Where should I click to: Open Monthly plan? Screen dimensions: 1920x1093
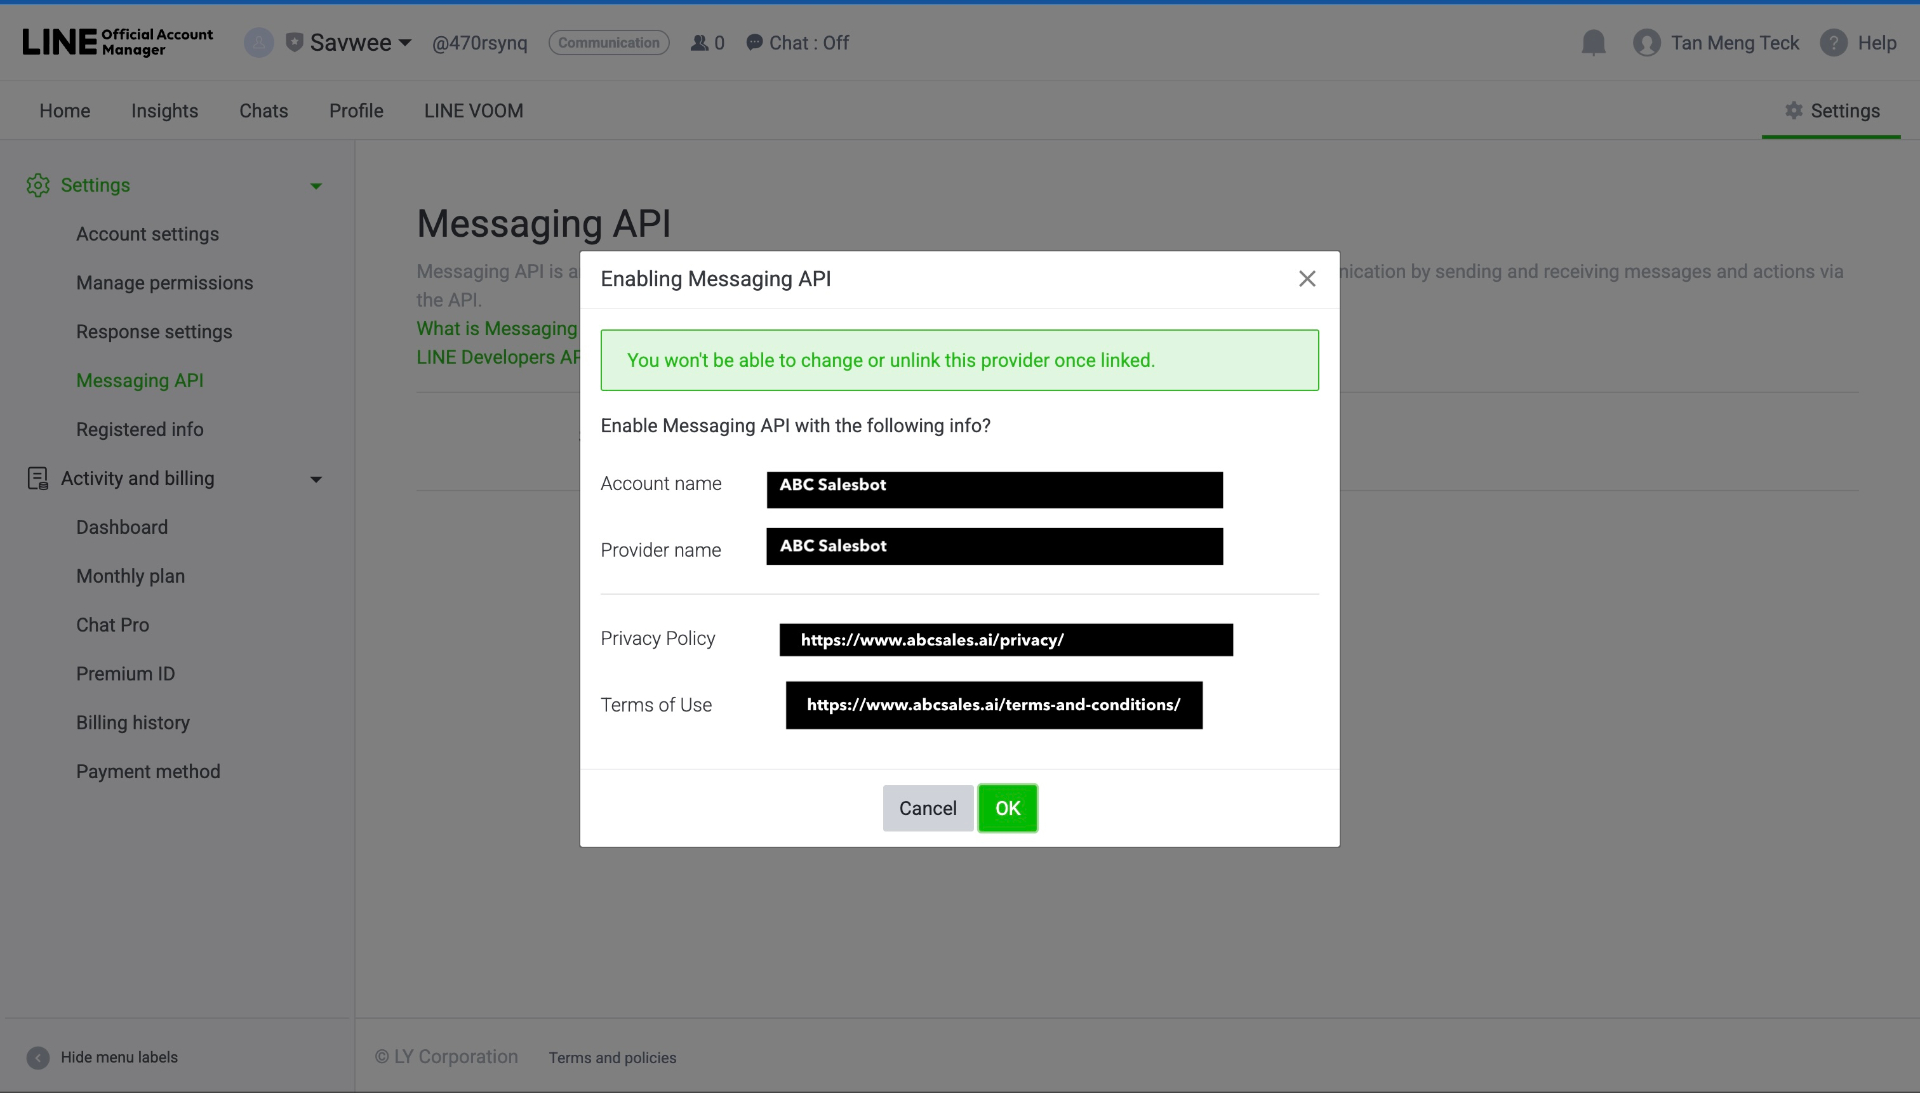pyautogui.click(x=130, y=577)
